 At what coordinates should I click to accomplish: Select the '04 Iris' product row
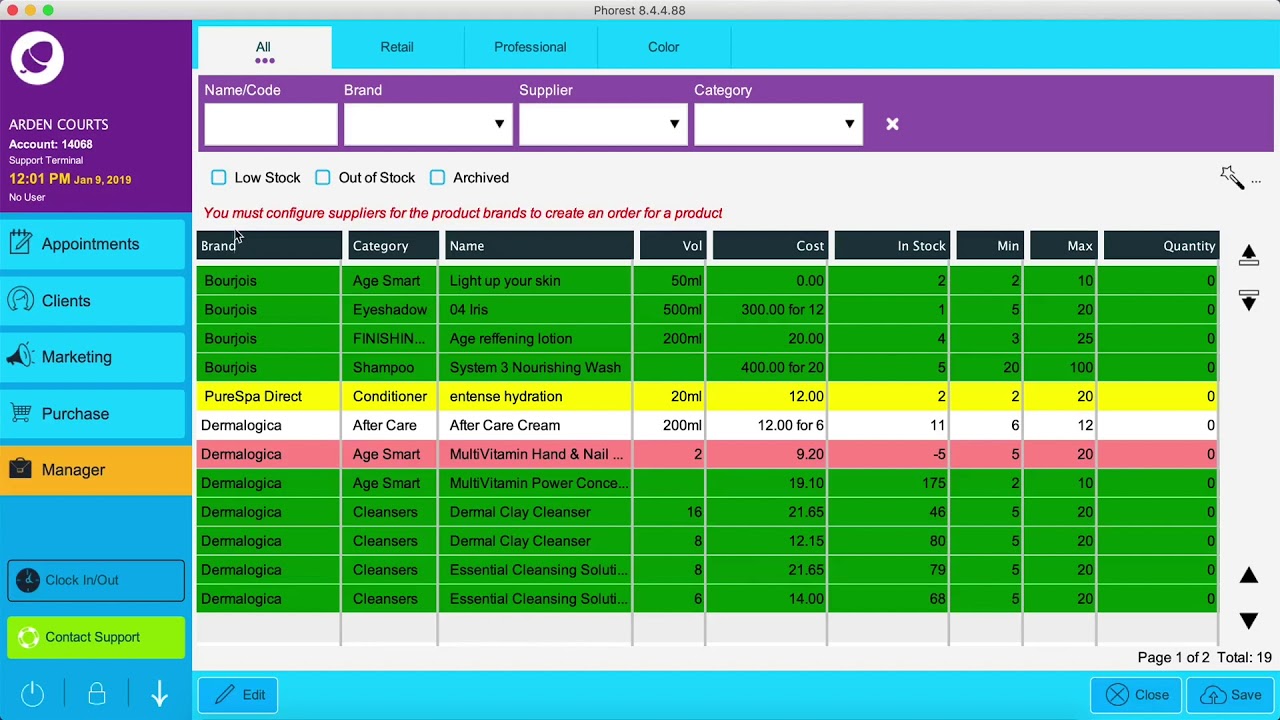pos(707,310)
